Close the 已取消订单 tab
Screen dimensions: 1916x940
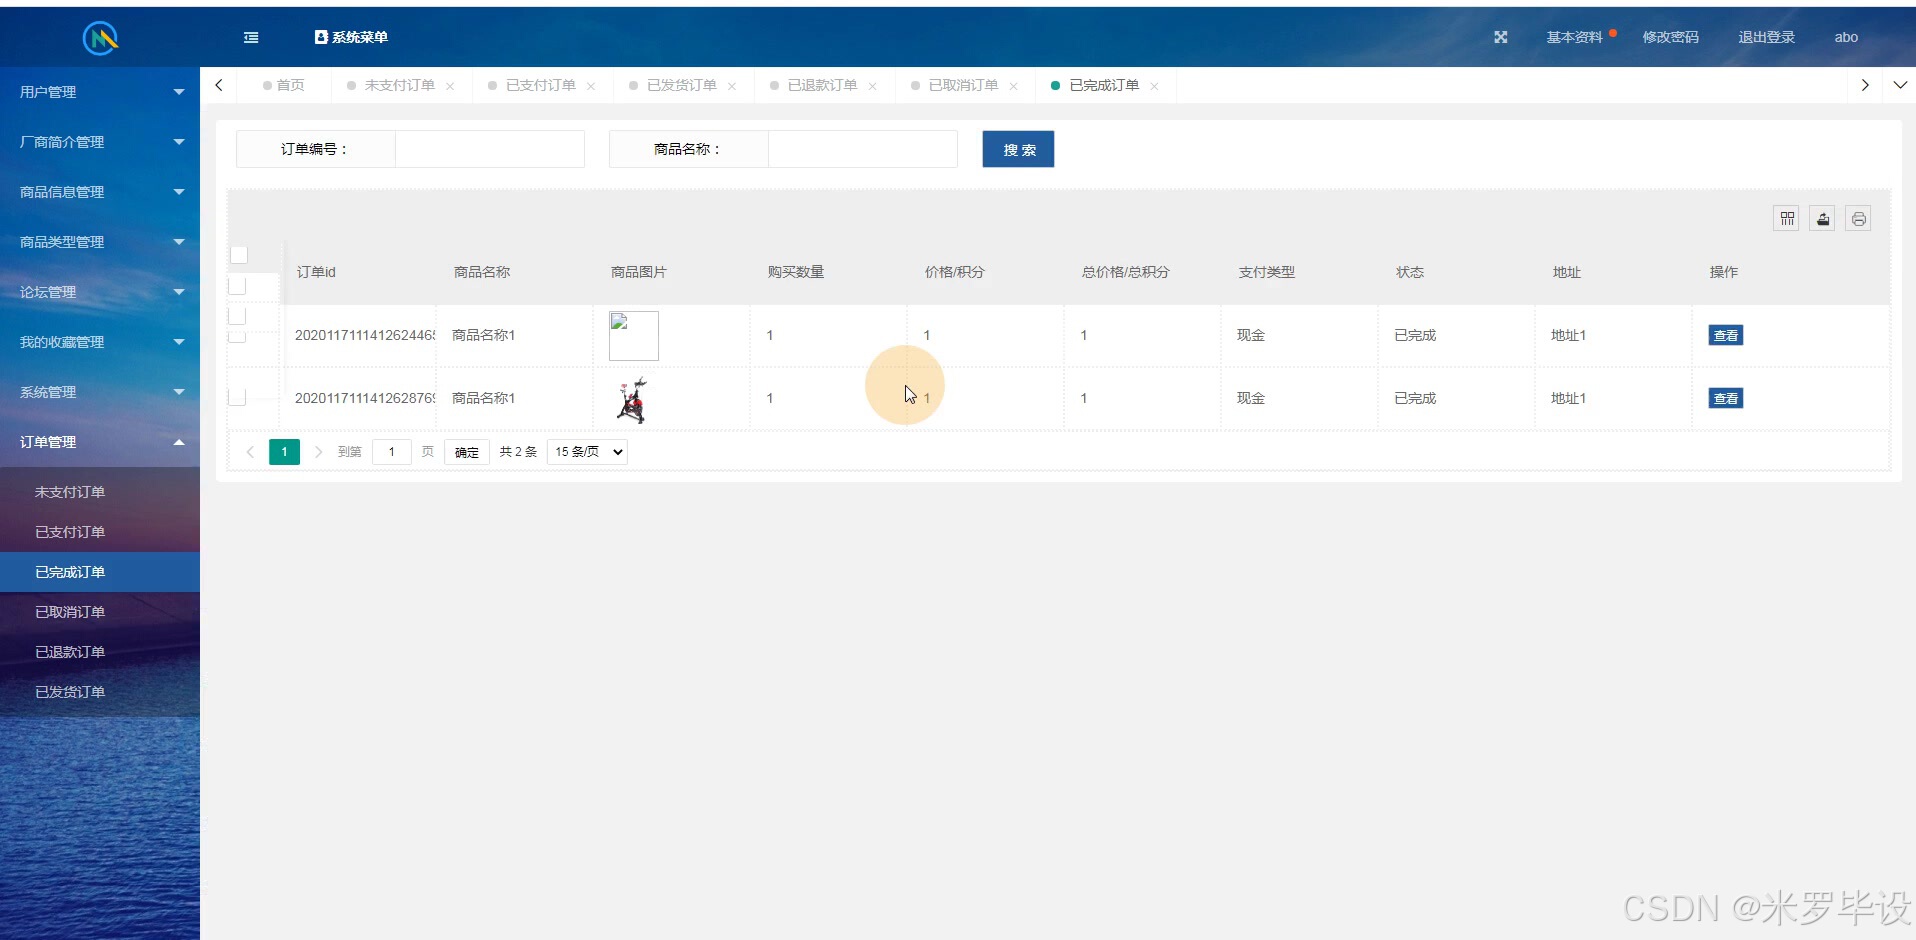(1014, 86)
